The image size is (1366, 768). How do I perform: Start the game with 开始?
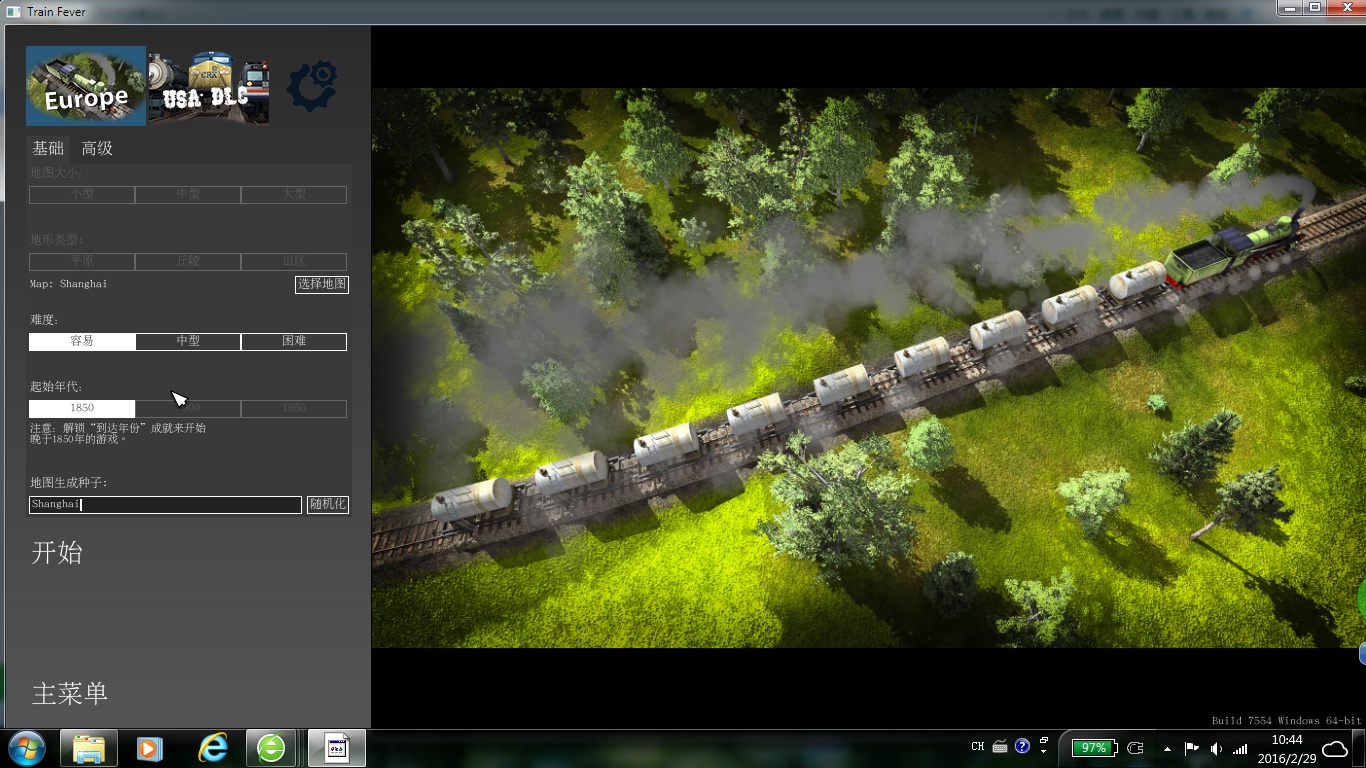point(57,553)
